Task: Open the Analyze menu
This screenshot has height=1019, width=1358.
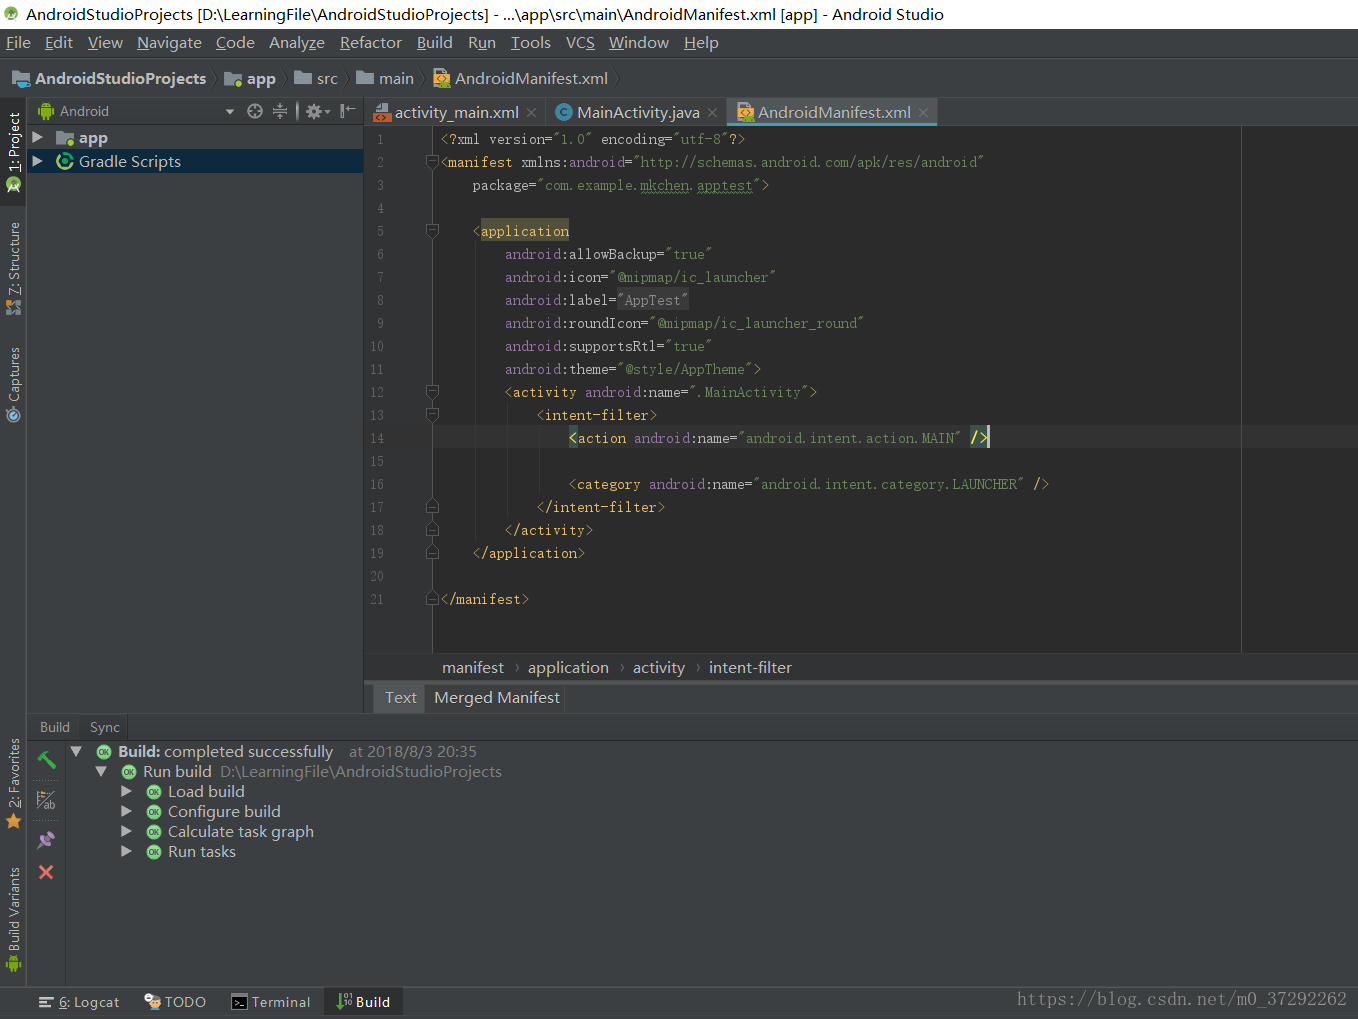Action: pyautogui.click(x=297, y=43)
